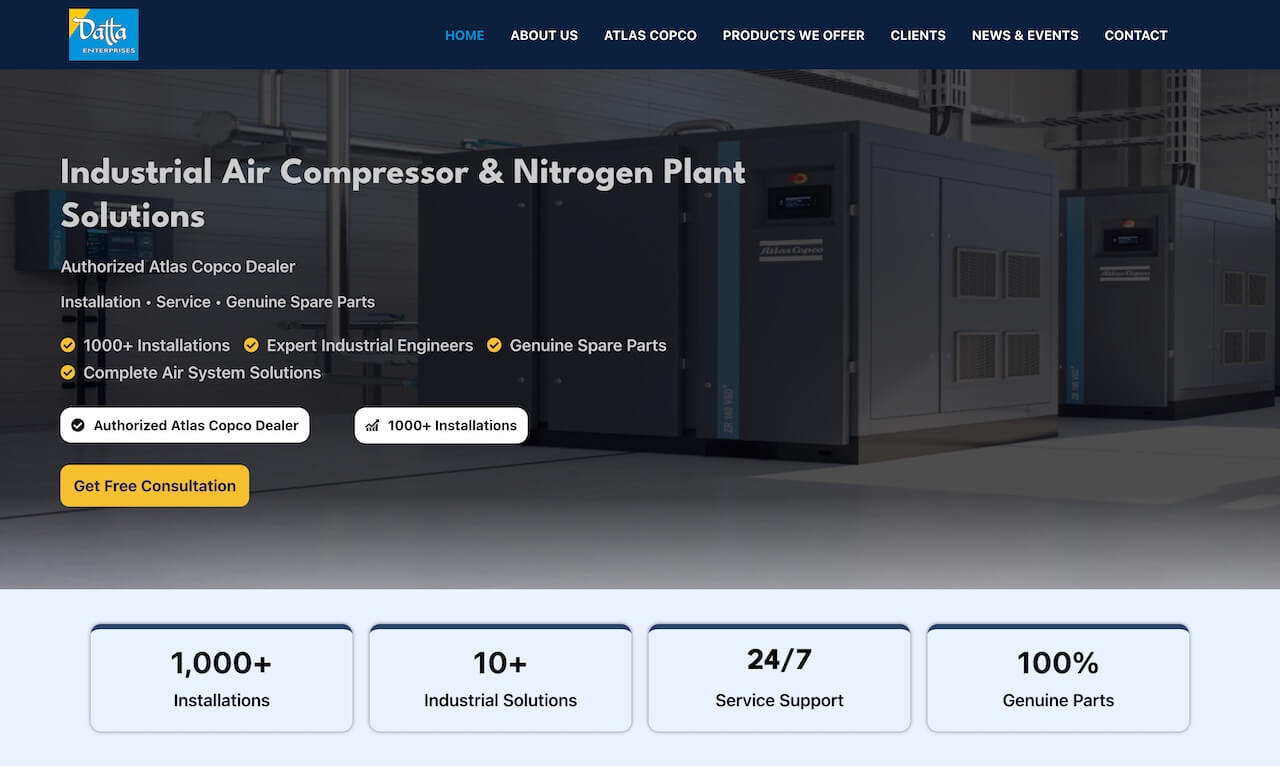Click the 'Expert Industrial Engineers' text

(x=370, y=345)
